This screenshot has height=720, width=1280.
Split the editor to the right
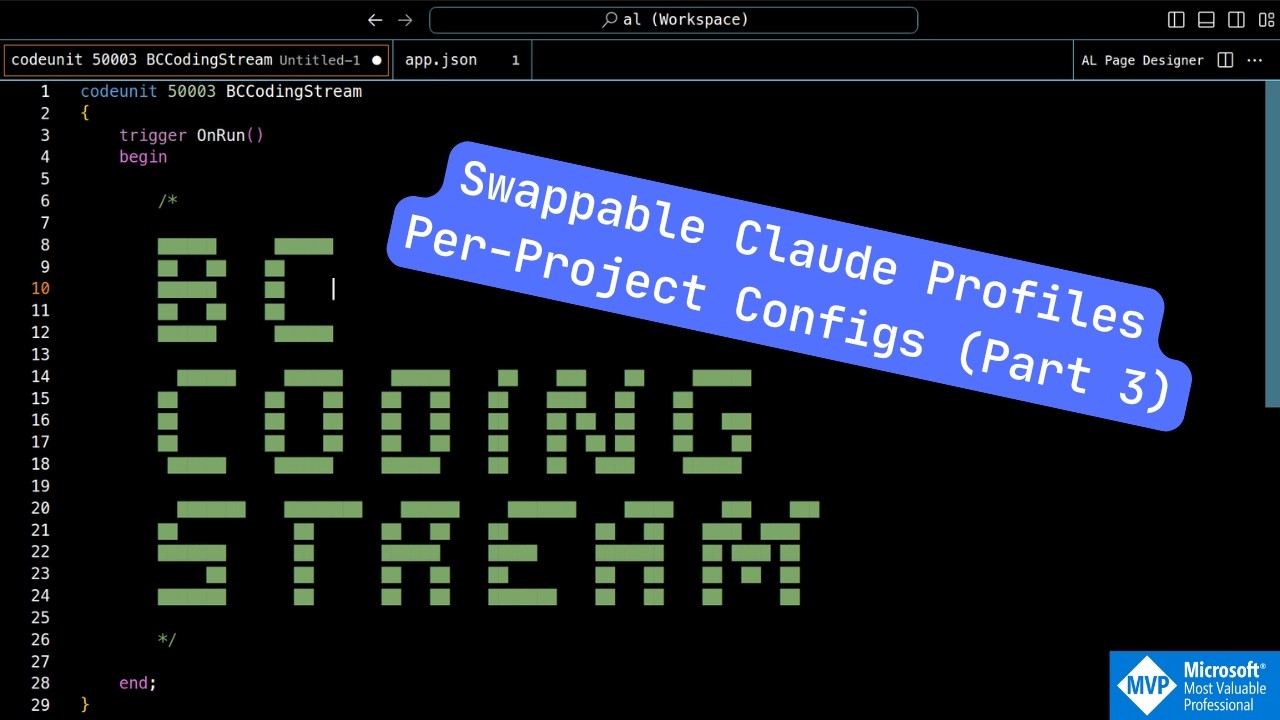pos(1225,60)
